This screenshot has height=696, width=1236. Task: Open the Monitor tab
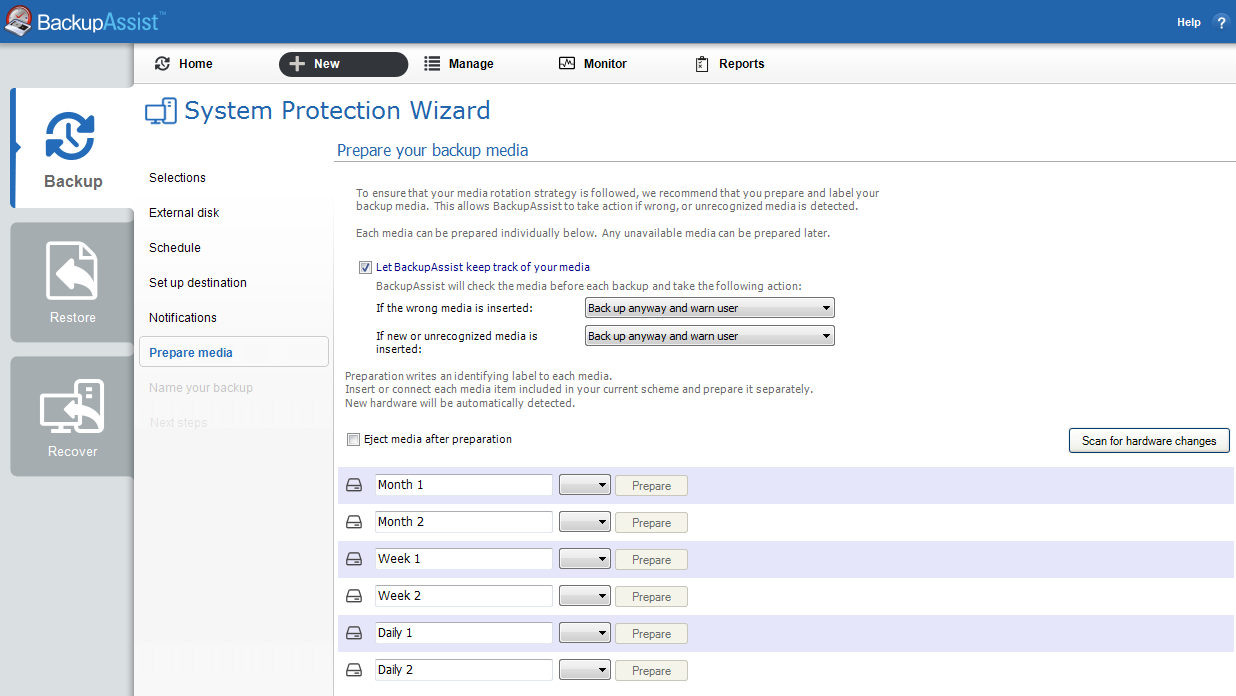(x=593, y=64)
